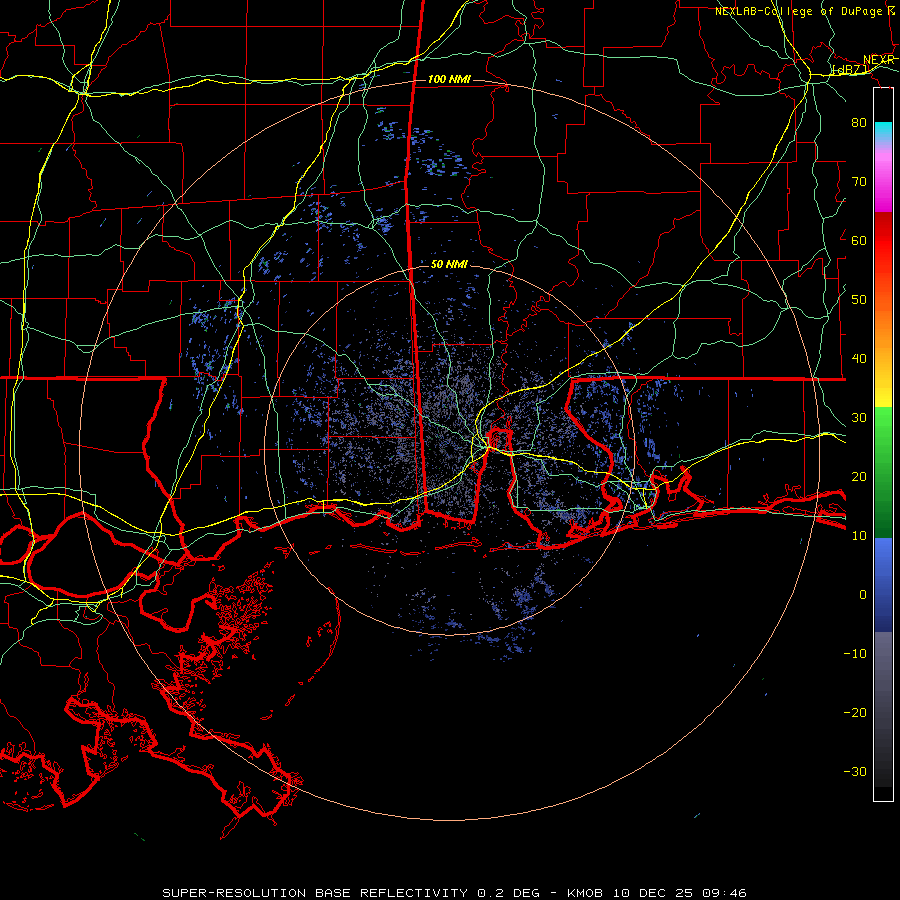Image resolution: width=900 pixels, height=900 pixels.
Task: Select the -10 value on reflectivity scale
Action: click(855, 654)
